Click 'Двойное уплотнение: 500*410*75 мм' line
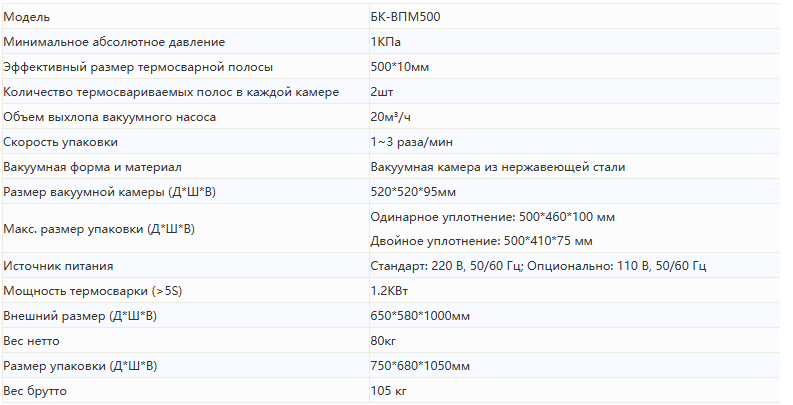The height and width of the screenshot is (405, 793). [x=481, y=242]
